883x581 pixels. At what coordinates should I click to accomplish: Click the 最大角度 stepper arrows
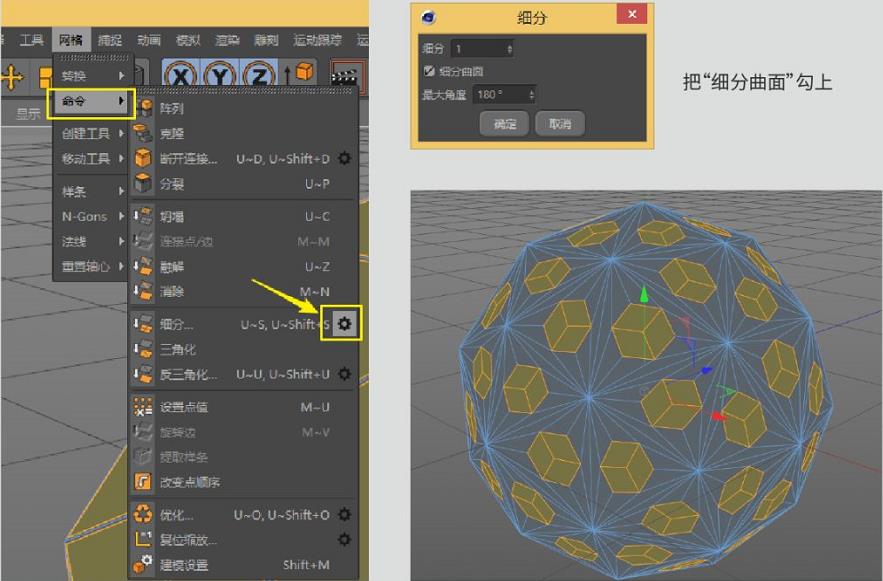tap(531, 95)
